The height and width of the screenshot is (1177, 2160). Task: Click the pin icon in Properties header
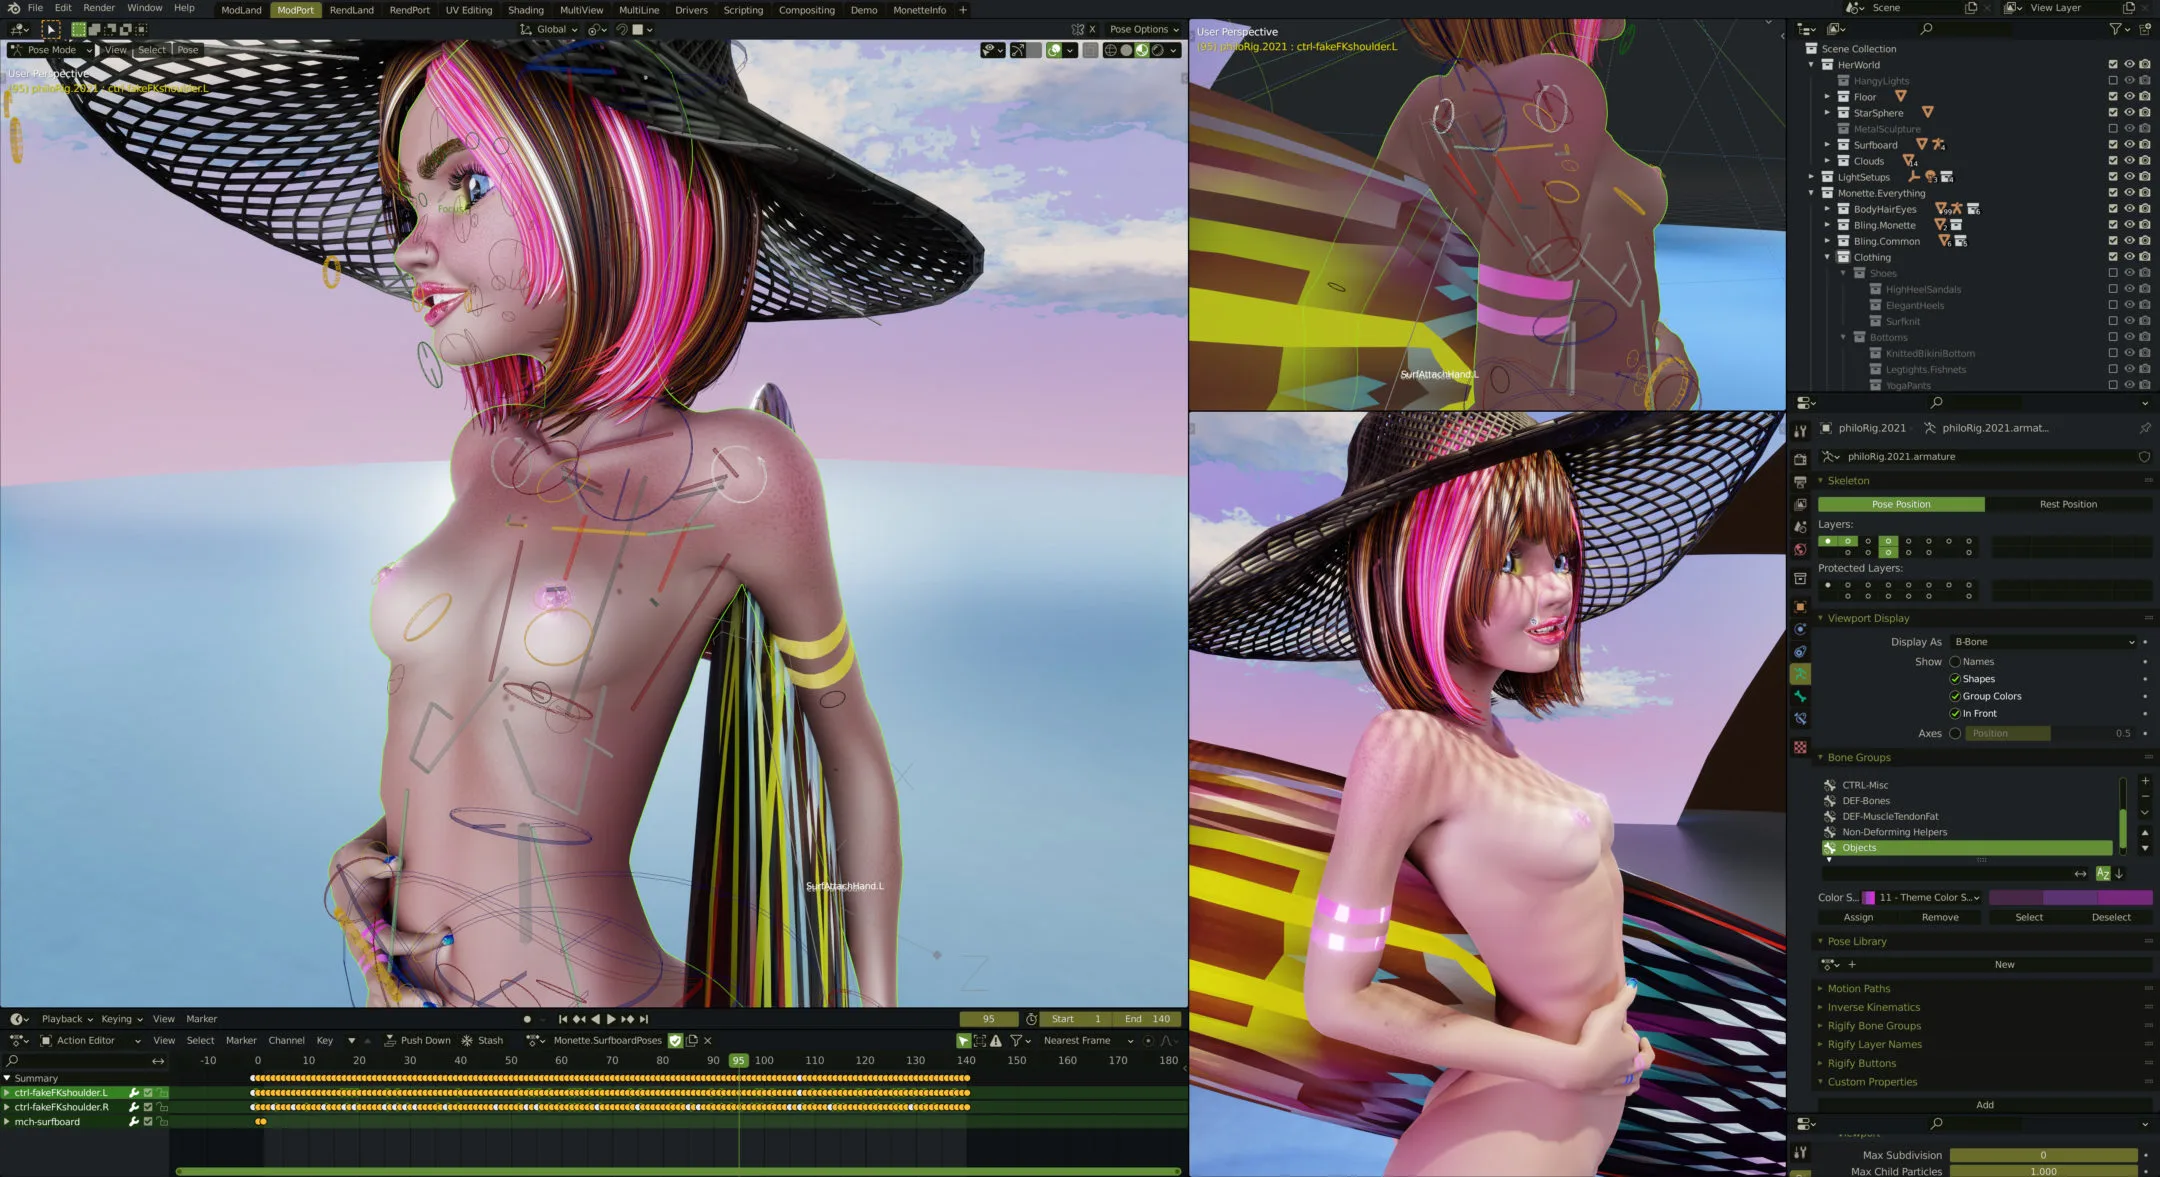click(x=2144, y=428)
